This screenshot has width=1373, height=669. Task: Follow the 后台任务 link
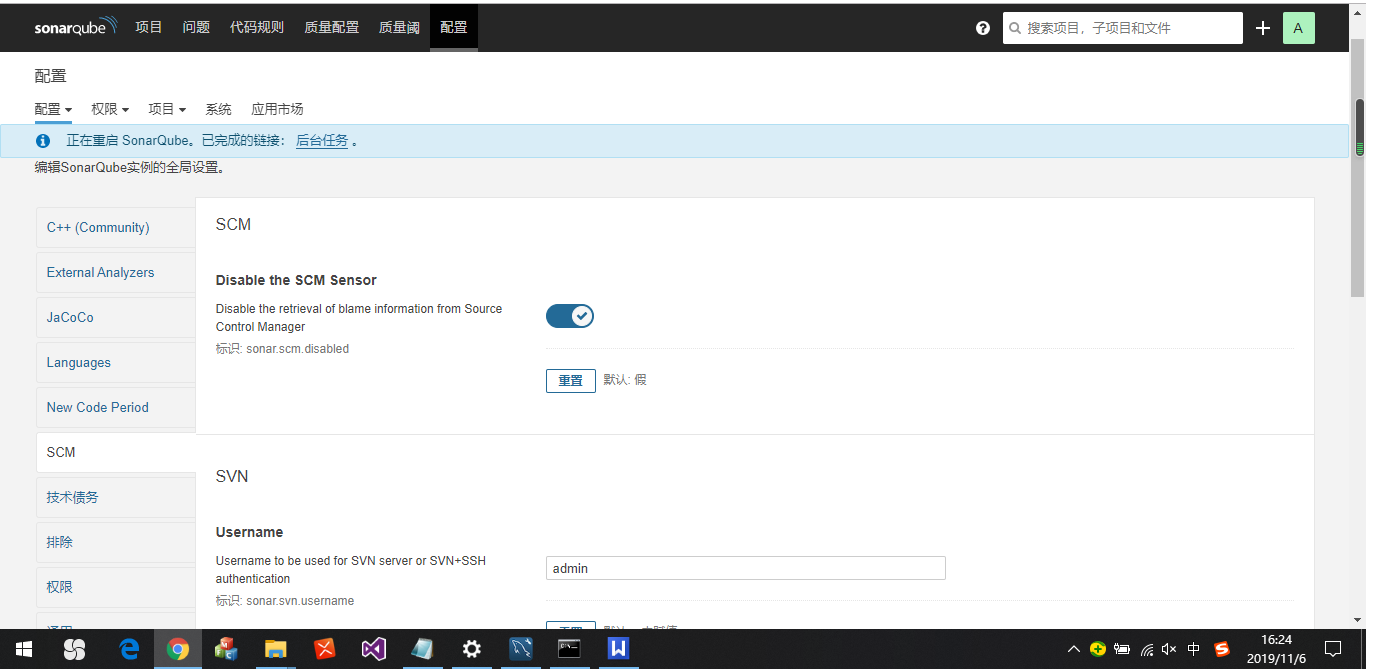[322, 141]
